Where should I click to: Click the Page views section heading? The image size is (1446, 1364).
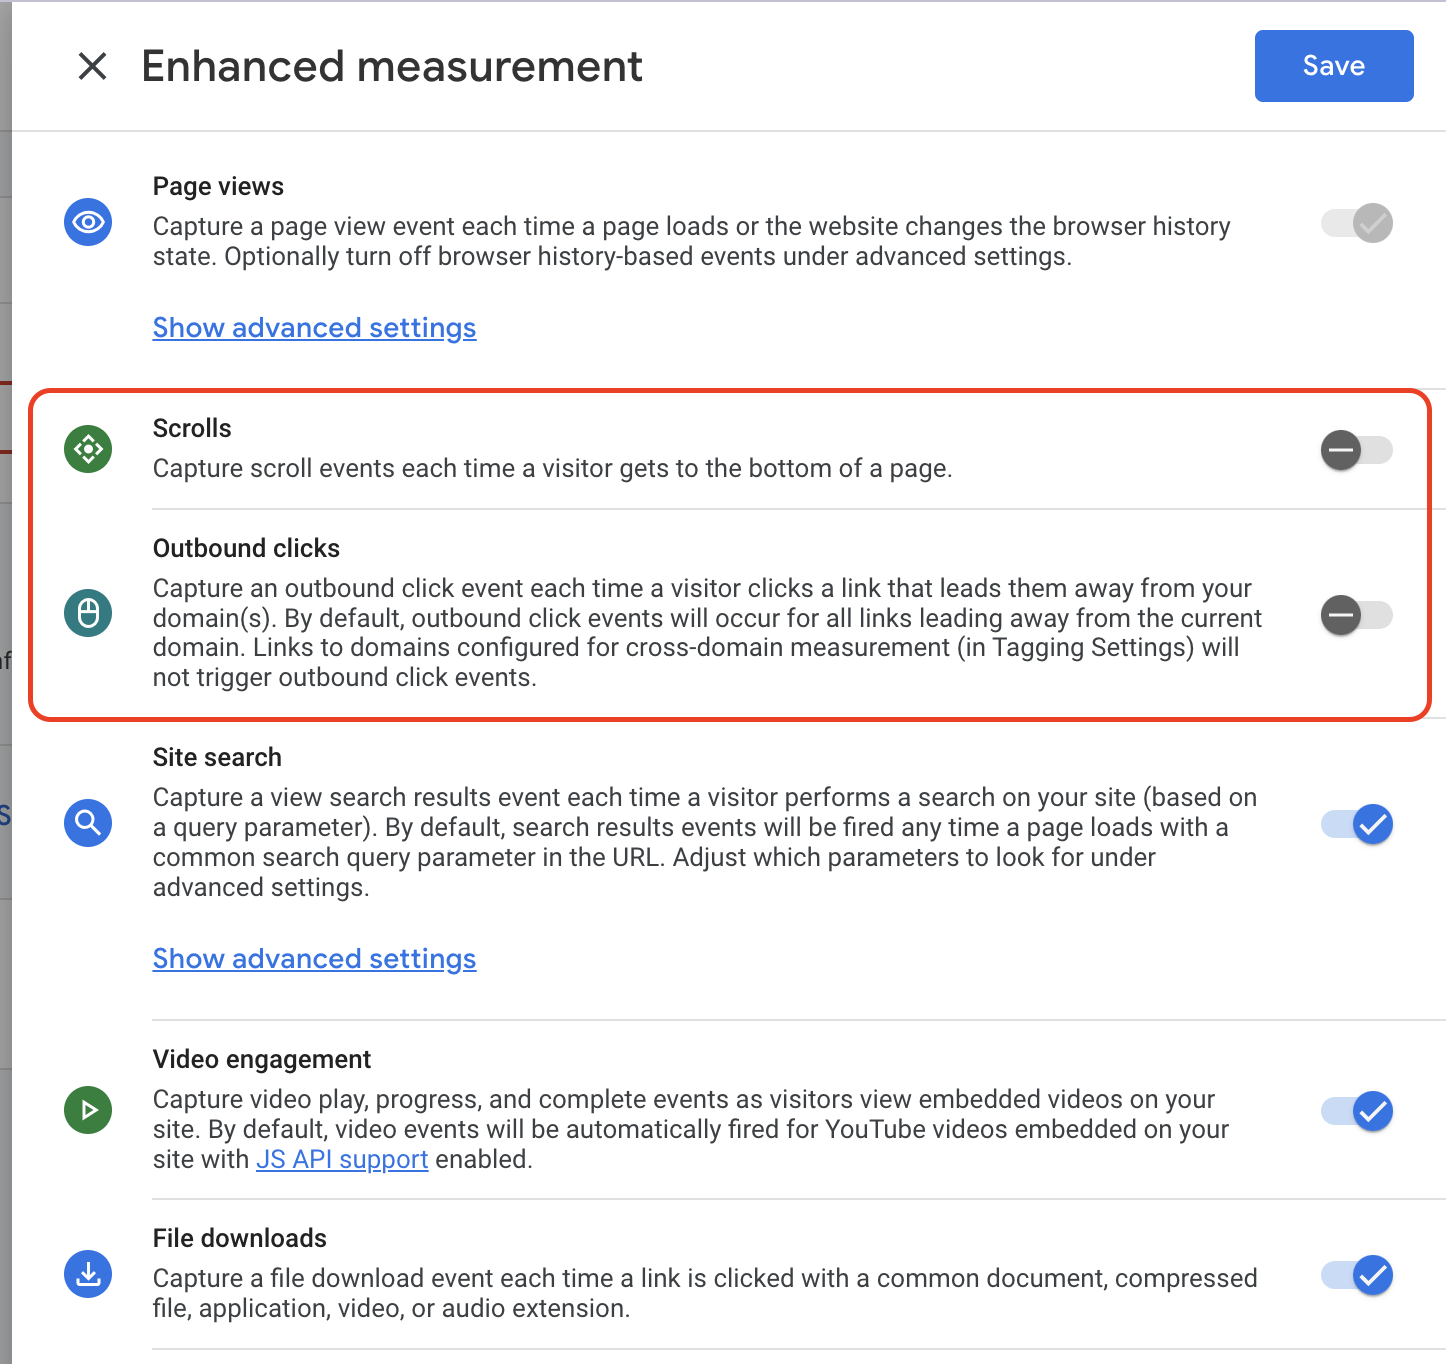[x=217, y=186]
